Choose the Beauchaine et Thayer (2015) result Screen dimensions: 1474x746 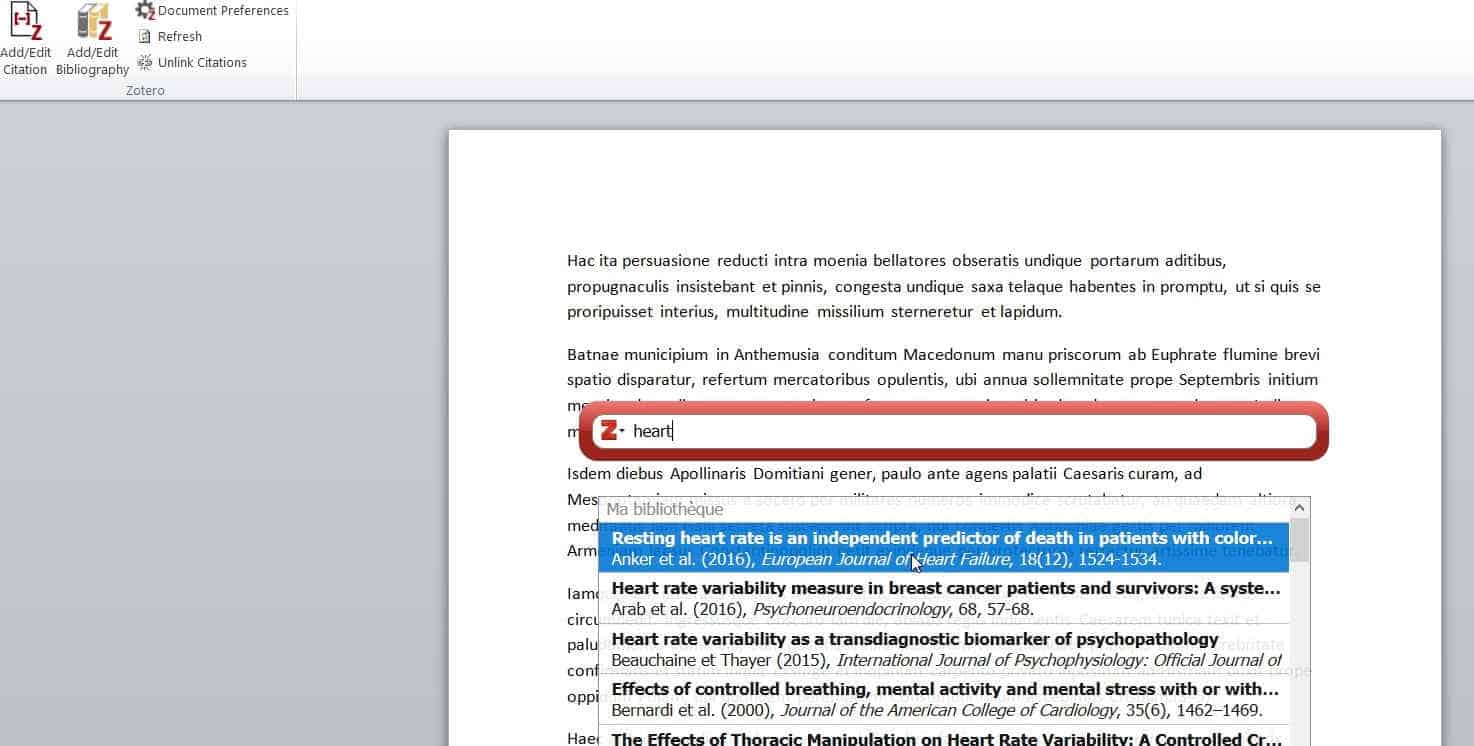click(944, 649)
